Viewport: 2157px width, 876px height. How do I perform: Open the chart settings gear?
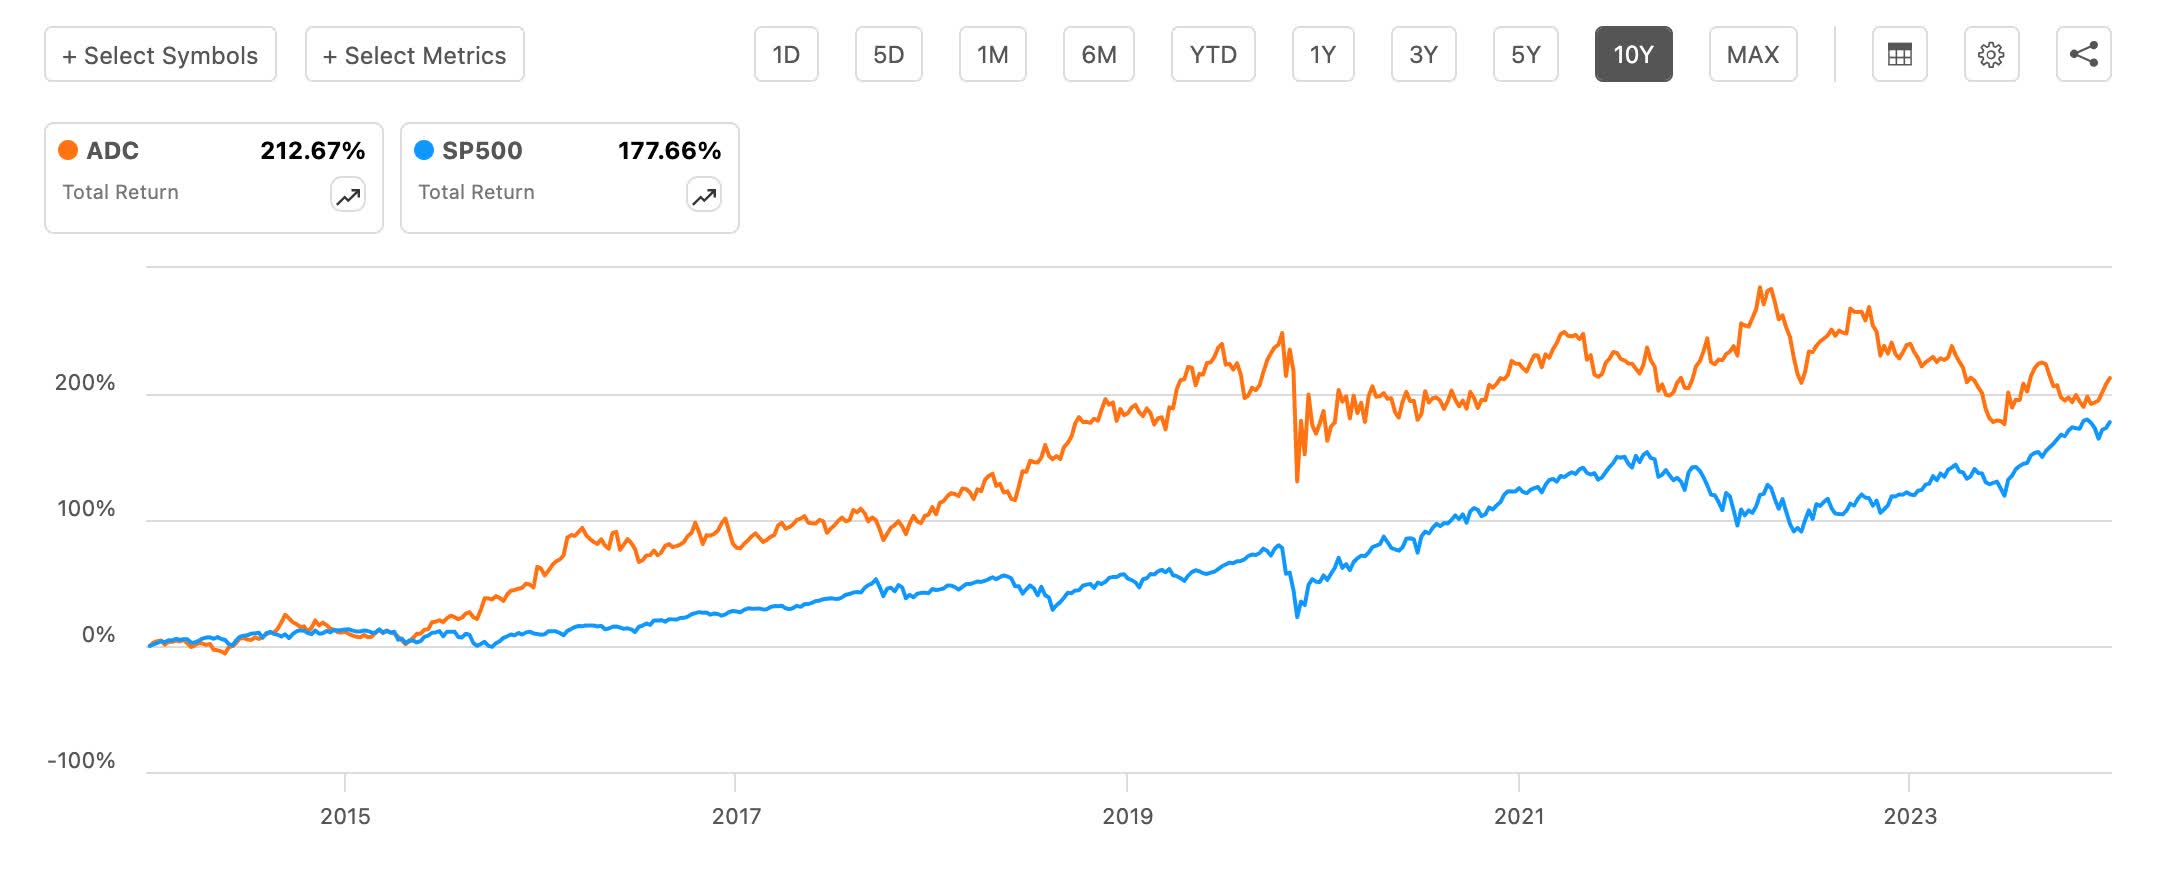pyautogui.click(x=1991, y=55)
